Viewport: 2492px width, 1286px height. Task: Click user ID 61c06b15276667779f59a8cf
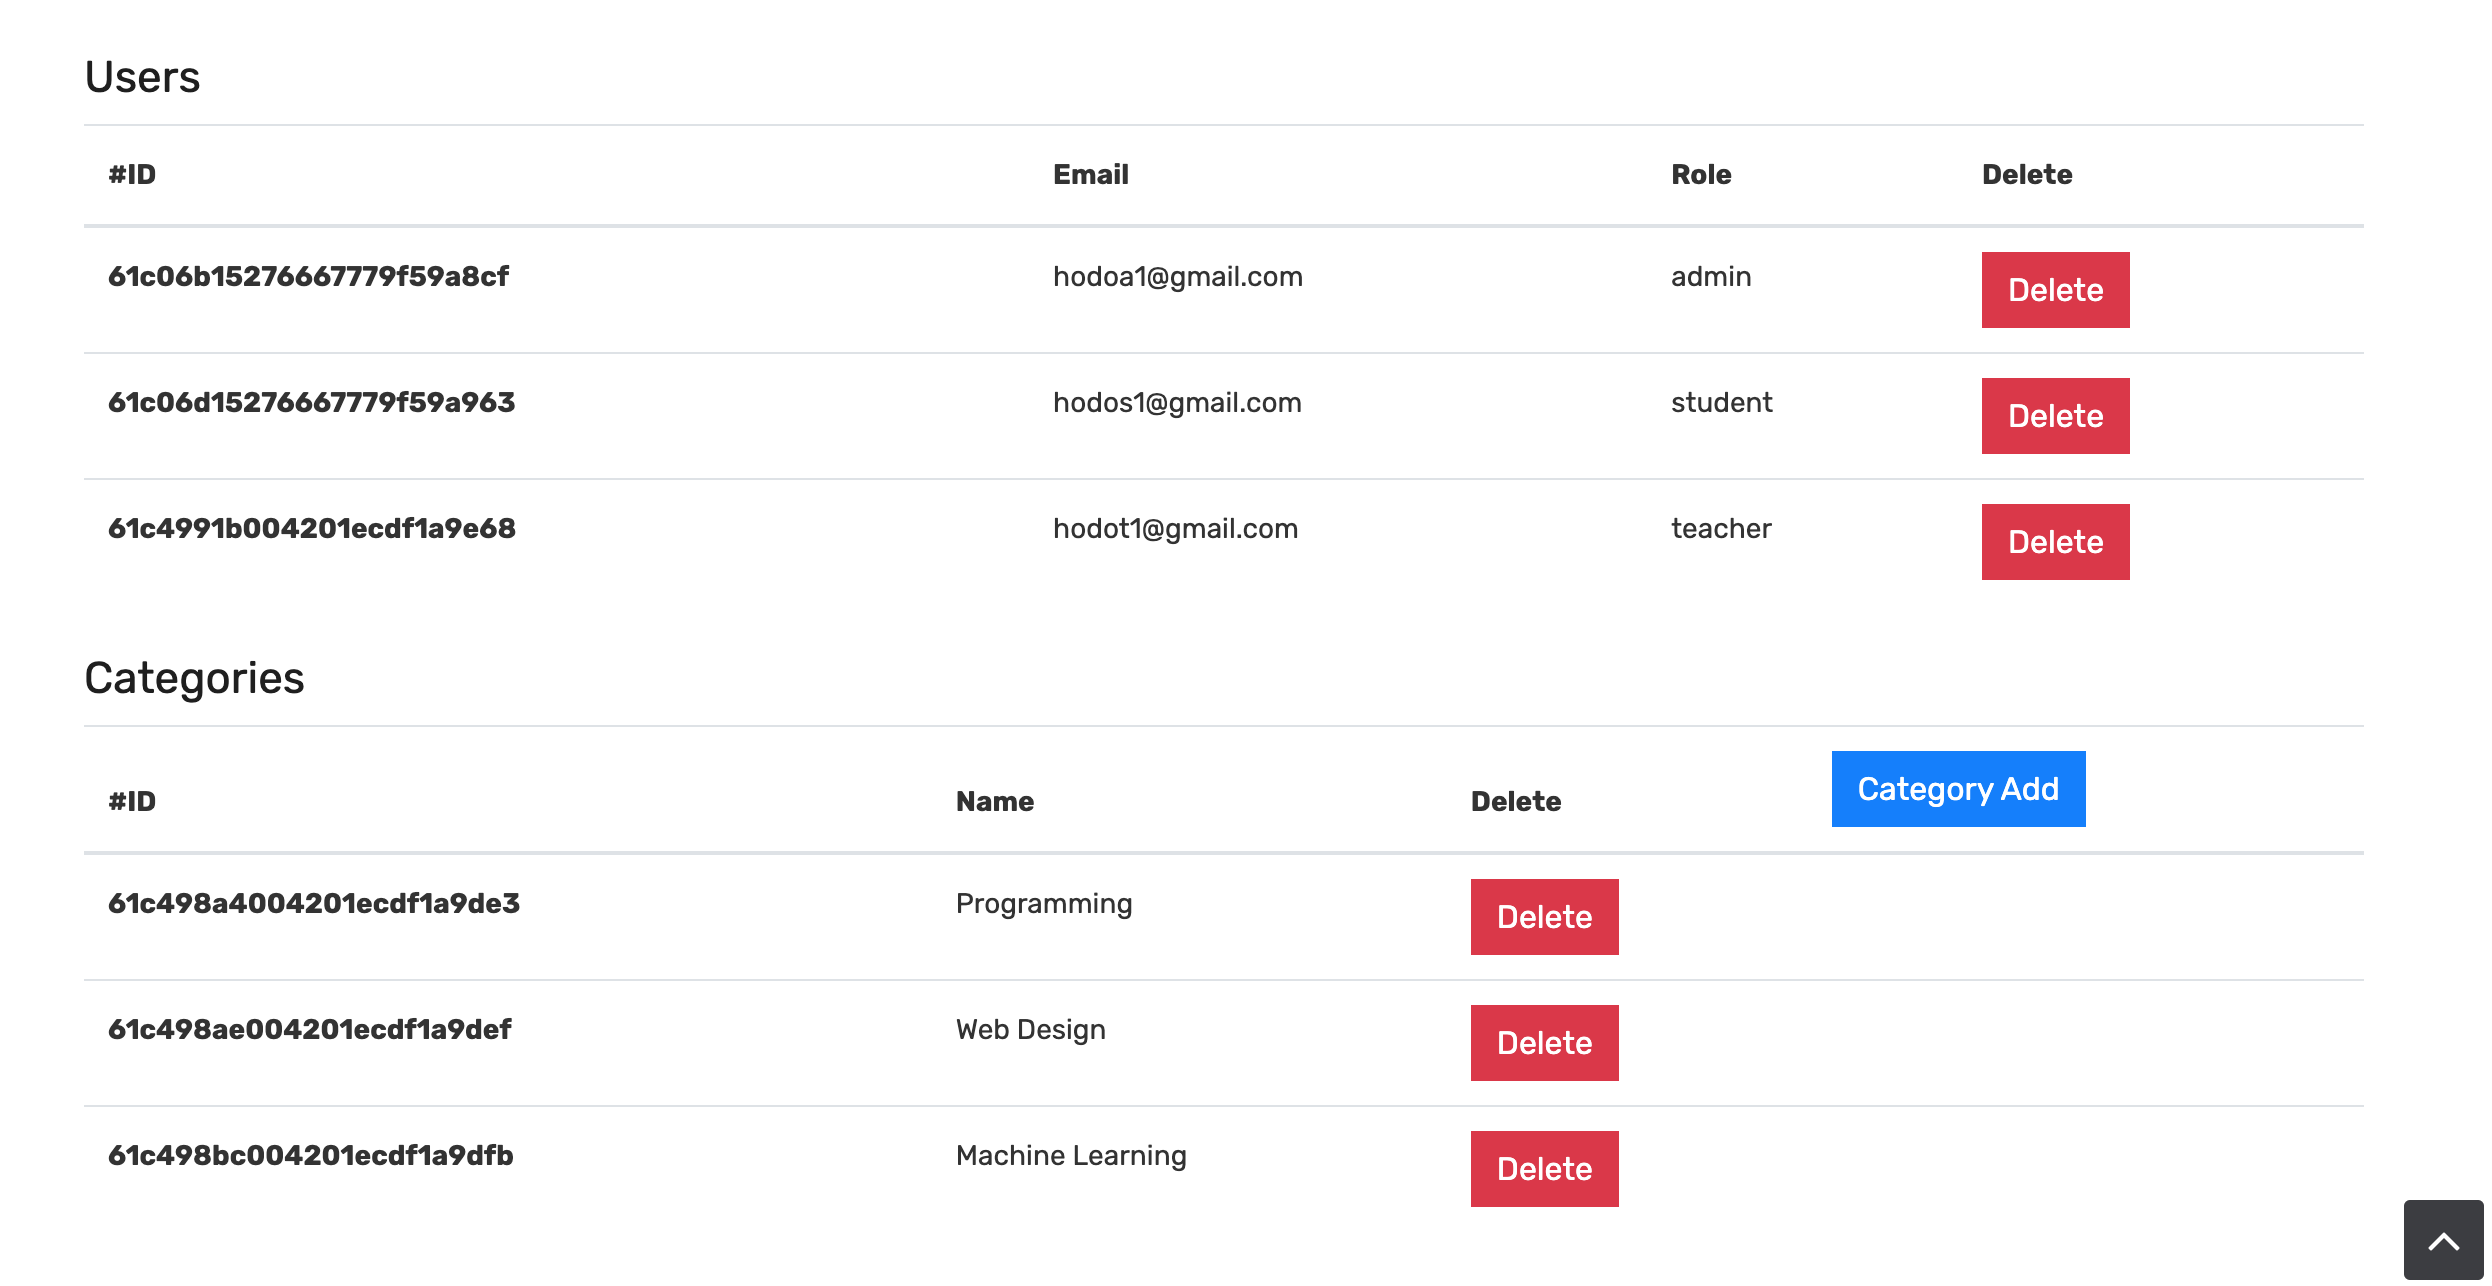308,277
